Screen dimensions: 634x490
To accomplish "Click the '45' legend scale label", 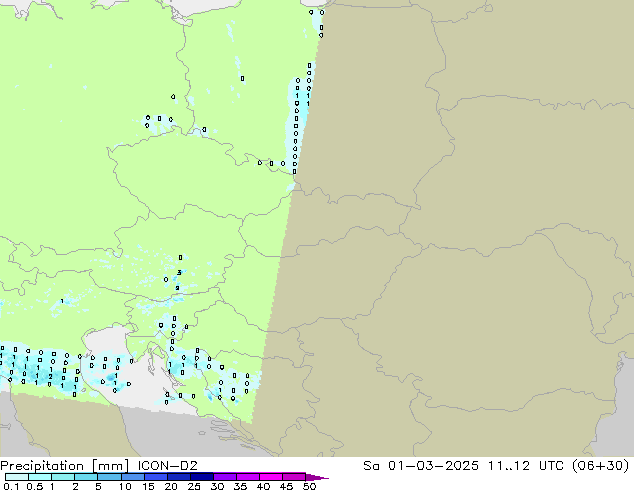I will click(x=286, y=486).
